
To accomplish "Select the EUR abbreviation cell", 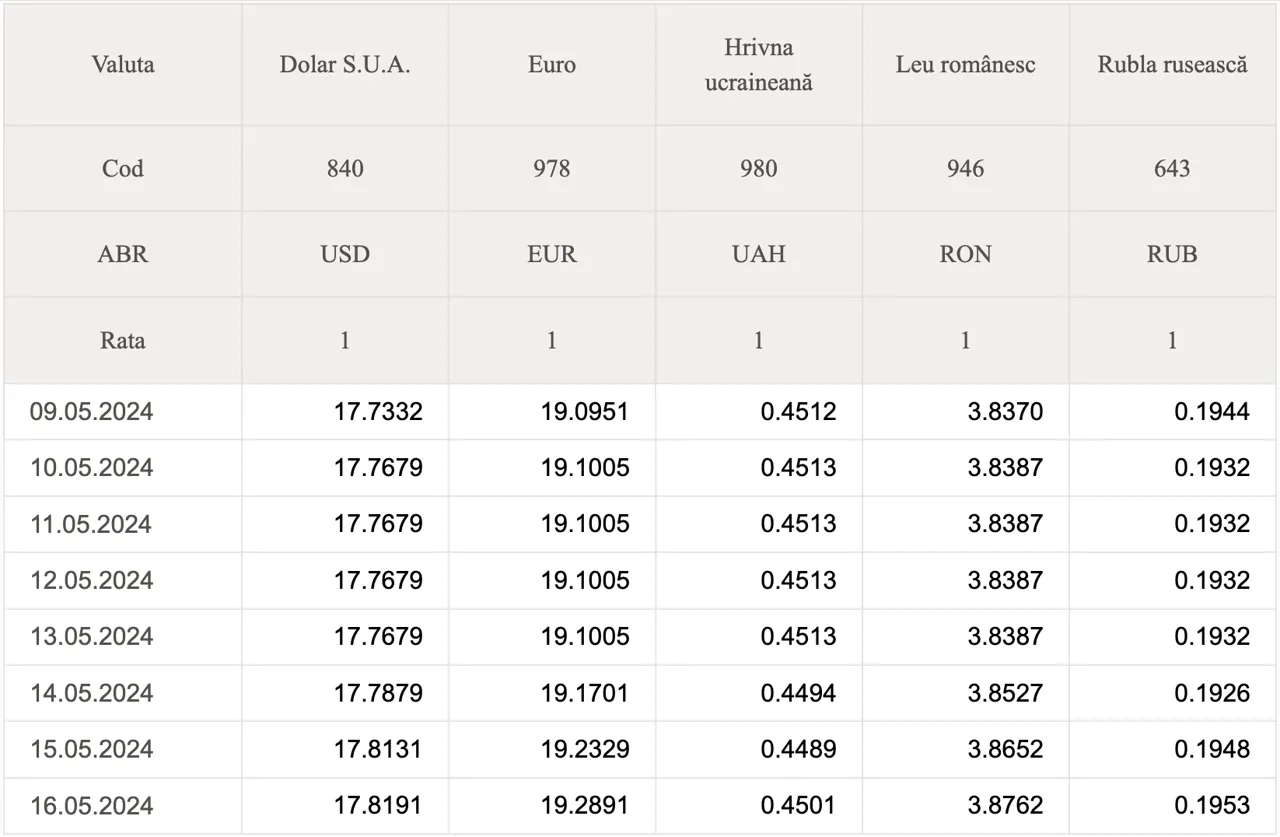I will click(x=552, y=254).
